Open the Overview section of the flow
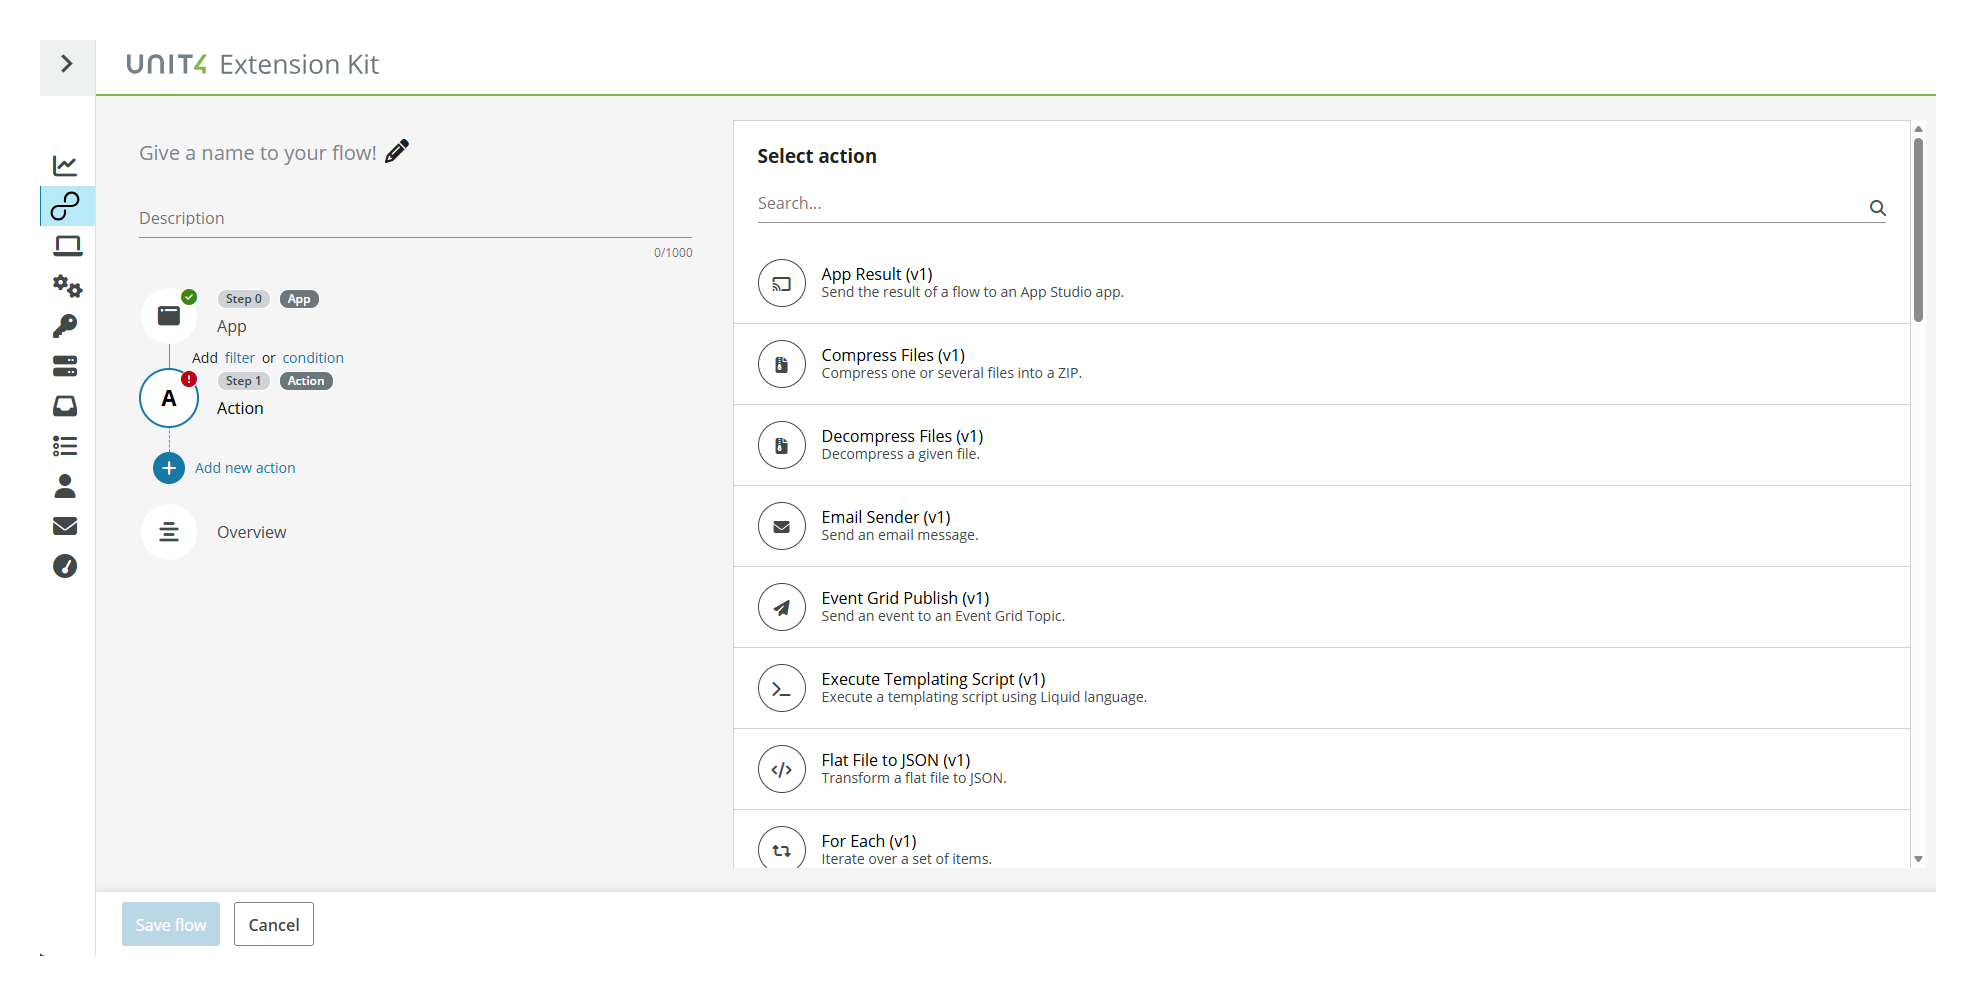 [251, 531]
